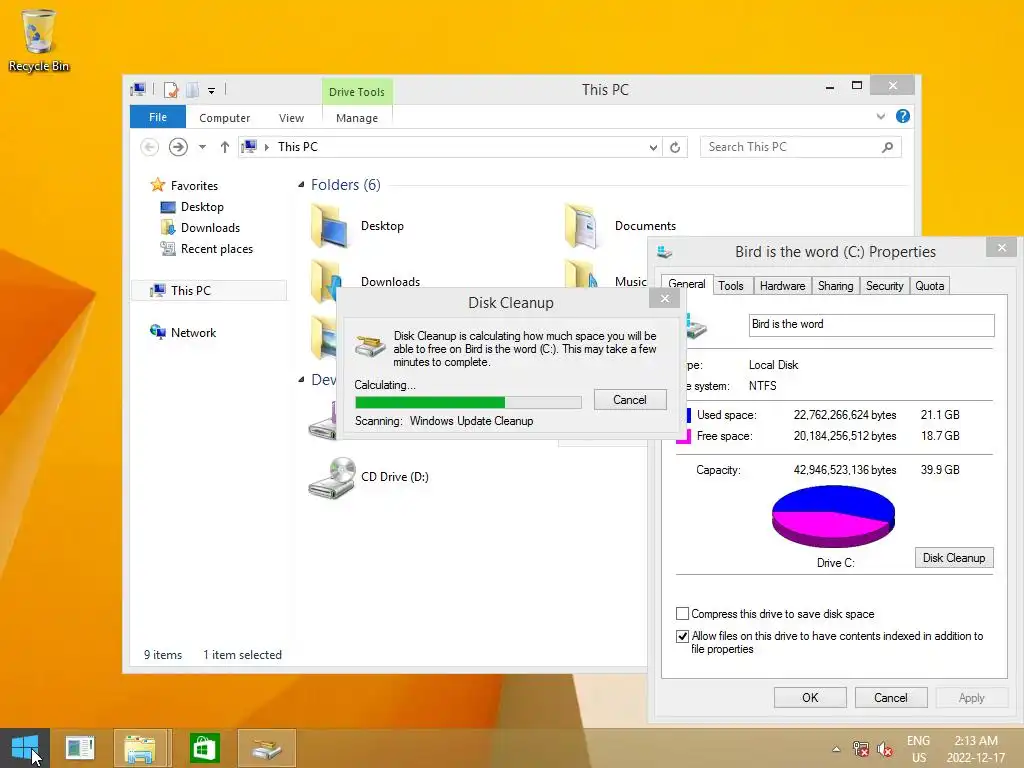Screen dimensions: 1024x768
Task: Click the Properties dialog title bar drive icon
Action: 665,251
